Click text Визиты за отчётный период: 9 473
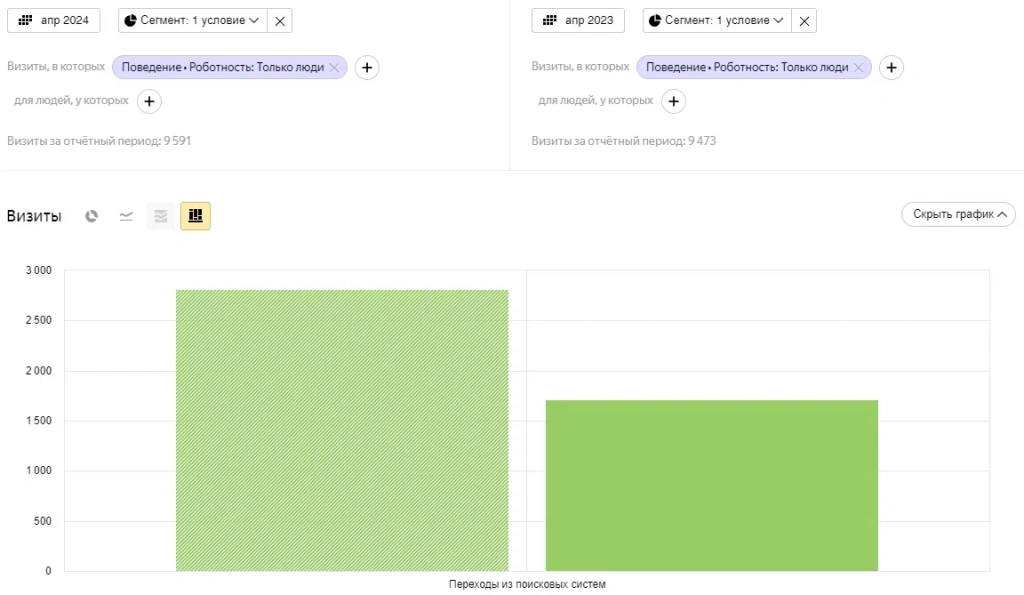Screen dimensions: 1024x595 [624, 140]
